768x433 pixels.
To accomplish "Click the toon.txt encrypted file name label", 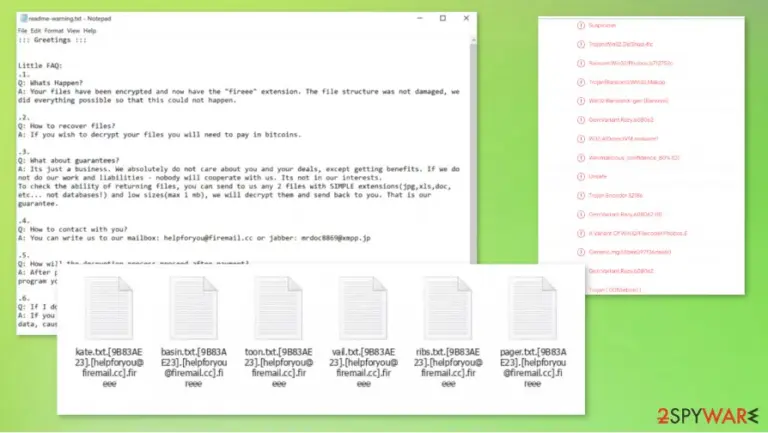I will coord(278,367).
